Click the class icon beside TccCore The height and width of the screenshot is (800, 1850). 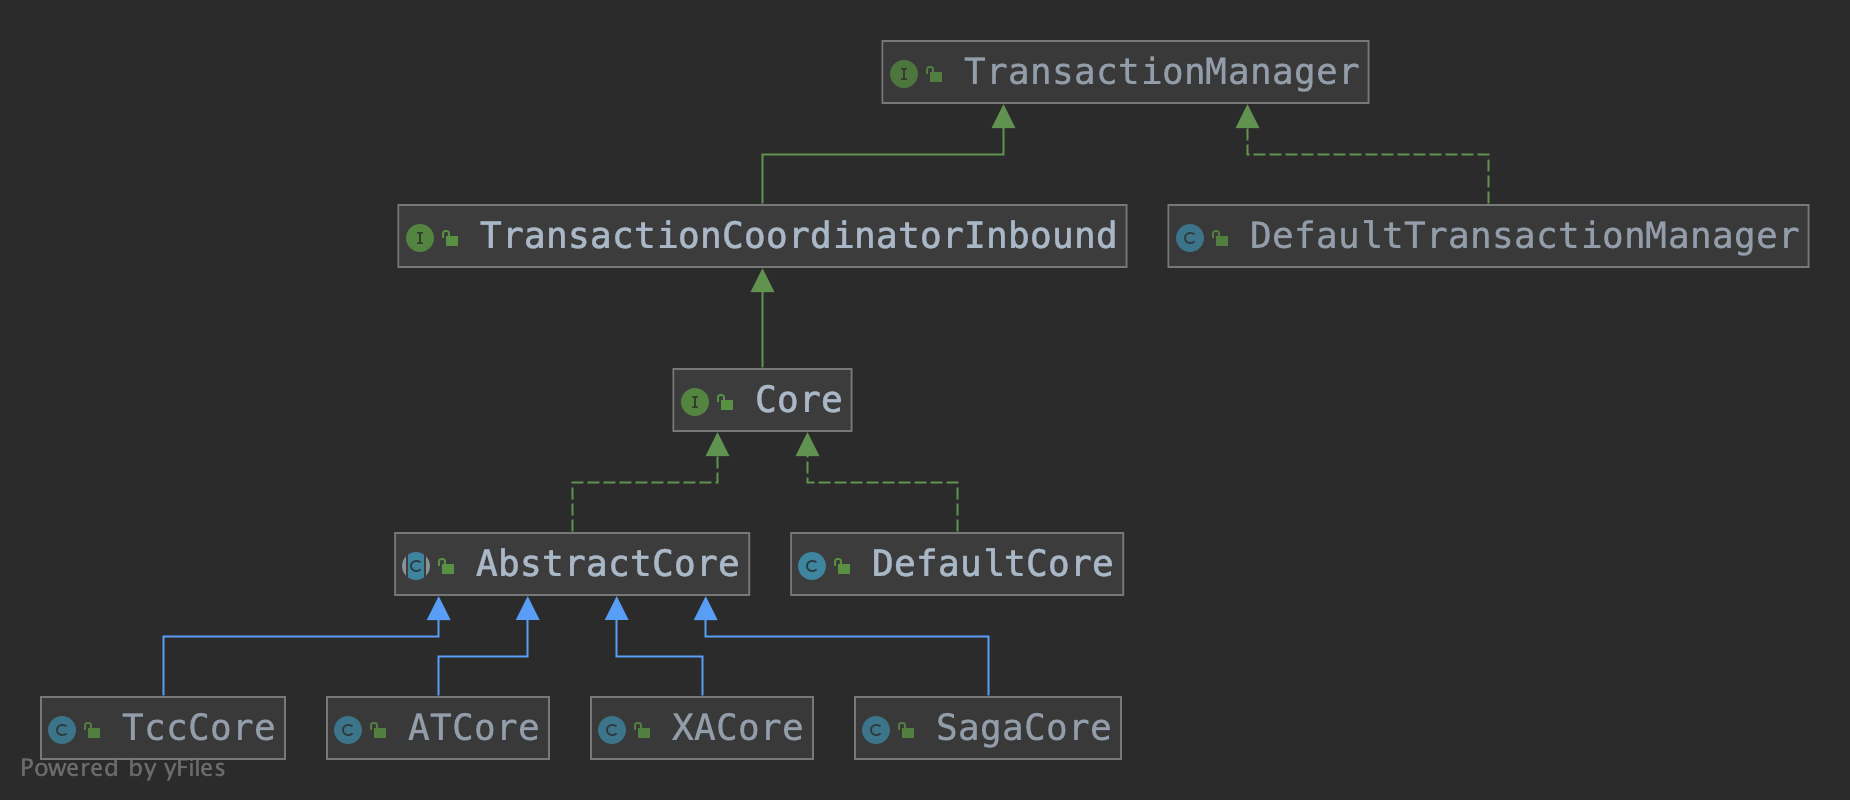click(61, 730)
